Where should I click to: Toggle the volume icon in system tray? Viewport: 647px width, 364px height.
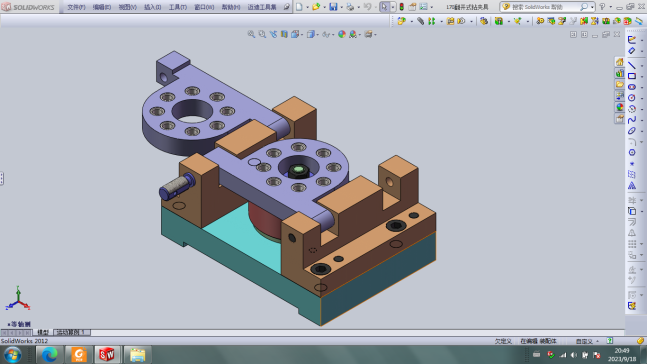pyautogui.click(x=574, y=355)
